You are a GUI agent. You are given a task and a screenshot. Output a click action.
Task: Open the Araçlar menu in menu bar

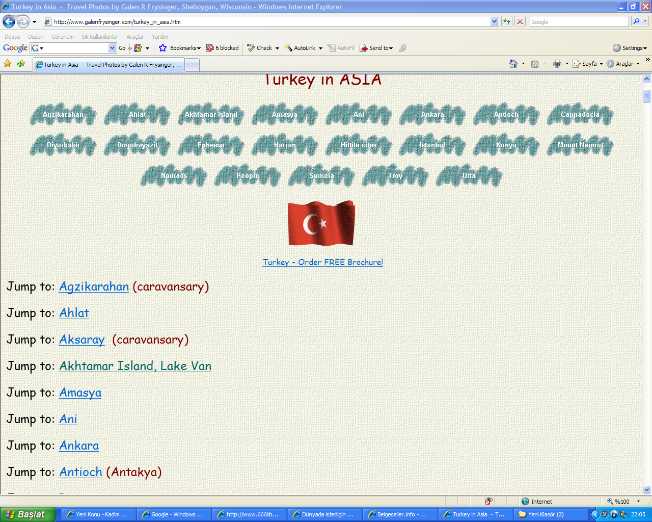click(x=135, y=37)
